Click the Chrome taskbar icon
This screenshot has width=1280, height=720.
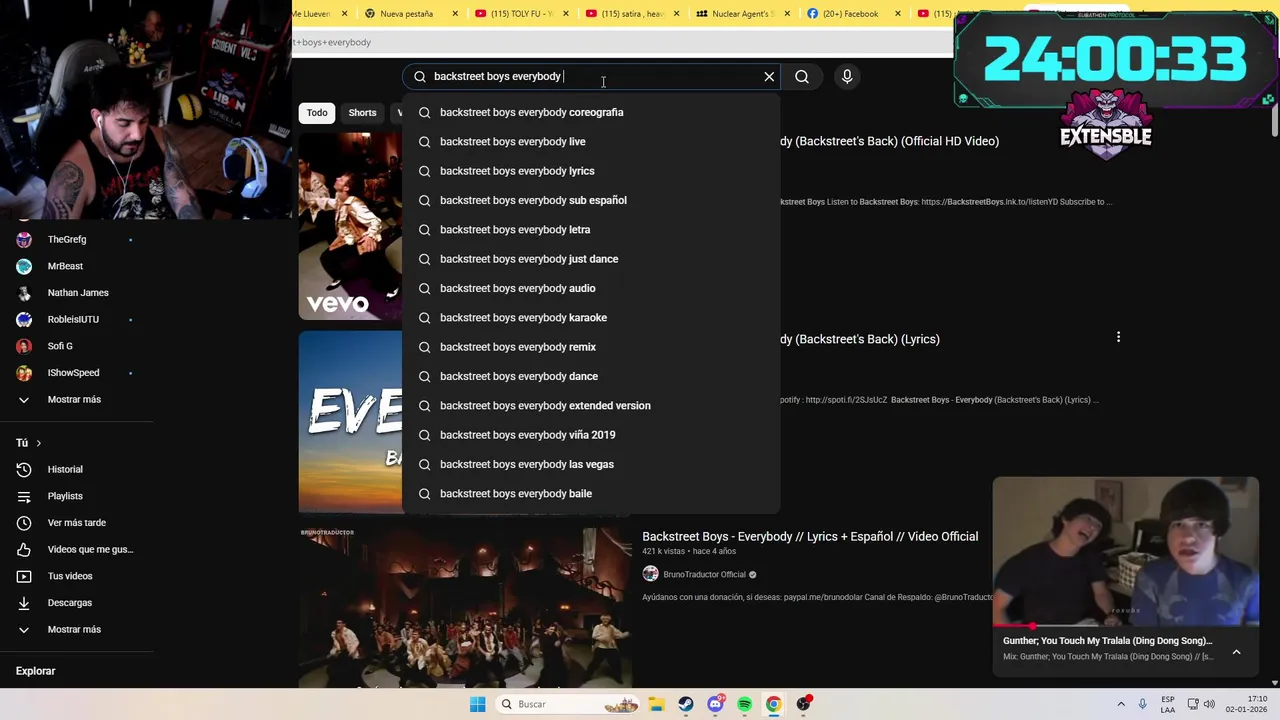tap(773, 704)
